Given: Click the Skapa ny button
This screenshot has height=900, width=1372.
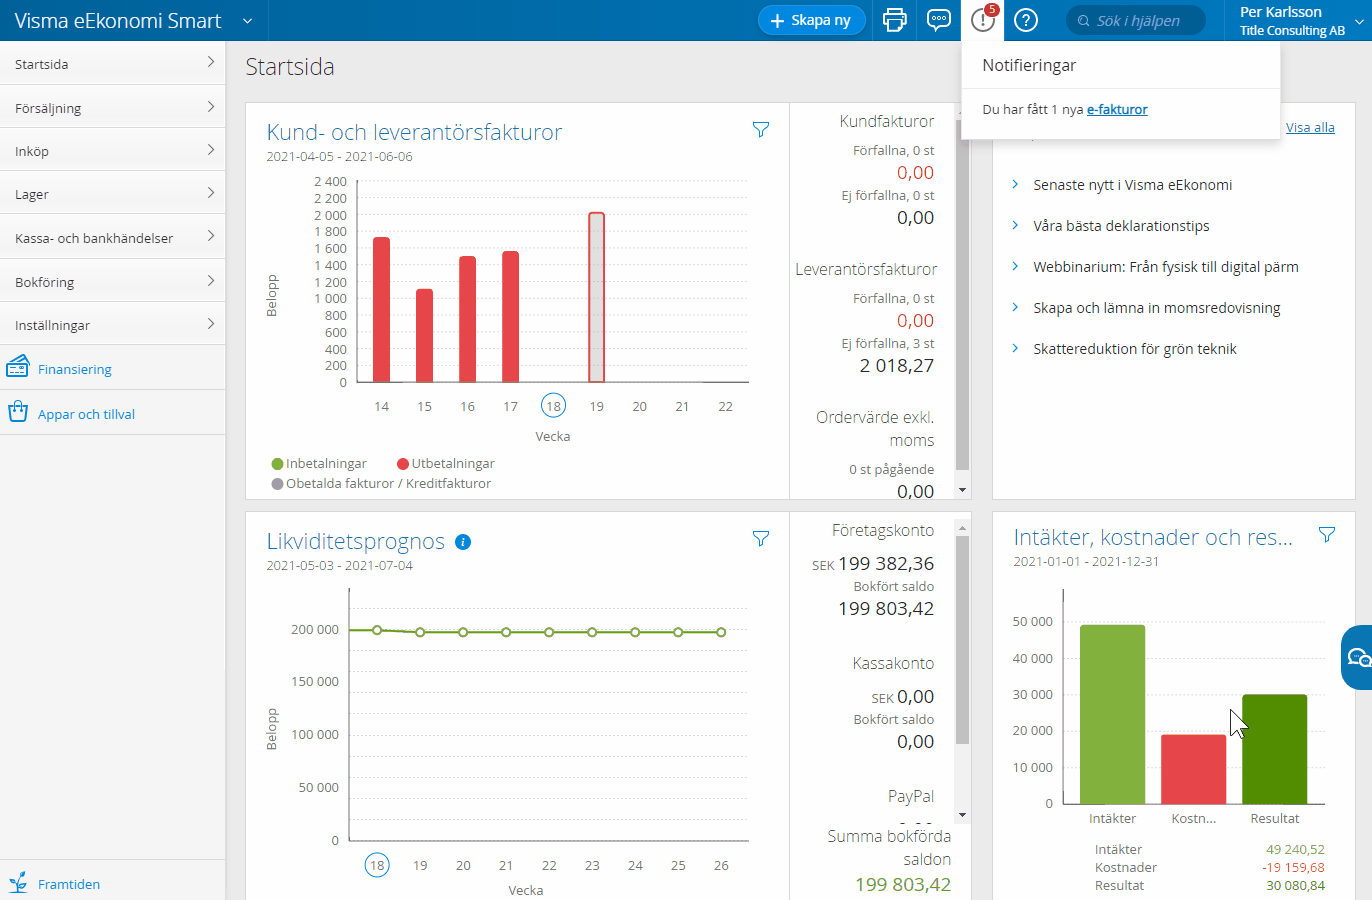Looking at the screenshot, I should coord(811,20).
